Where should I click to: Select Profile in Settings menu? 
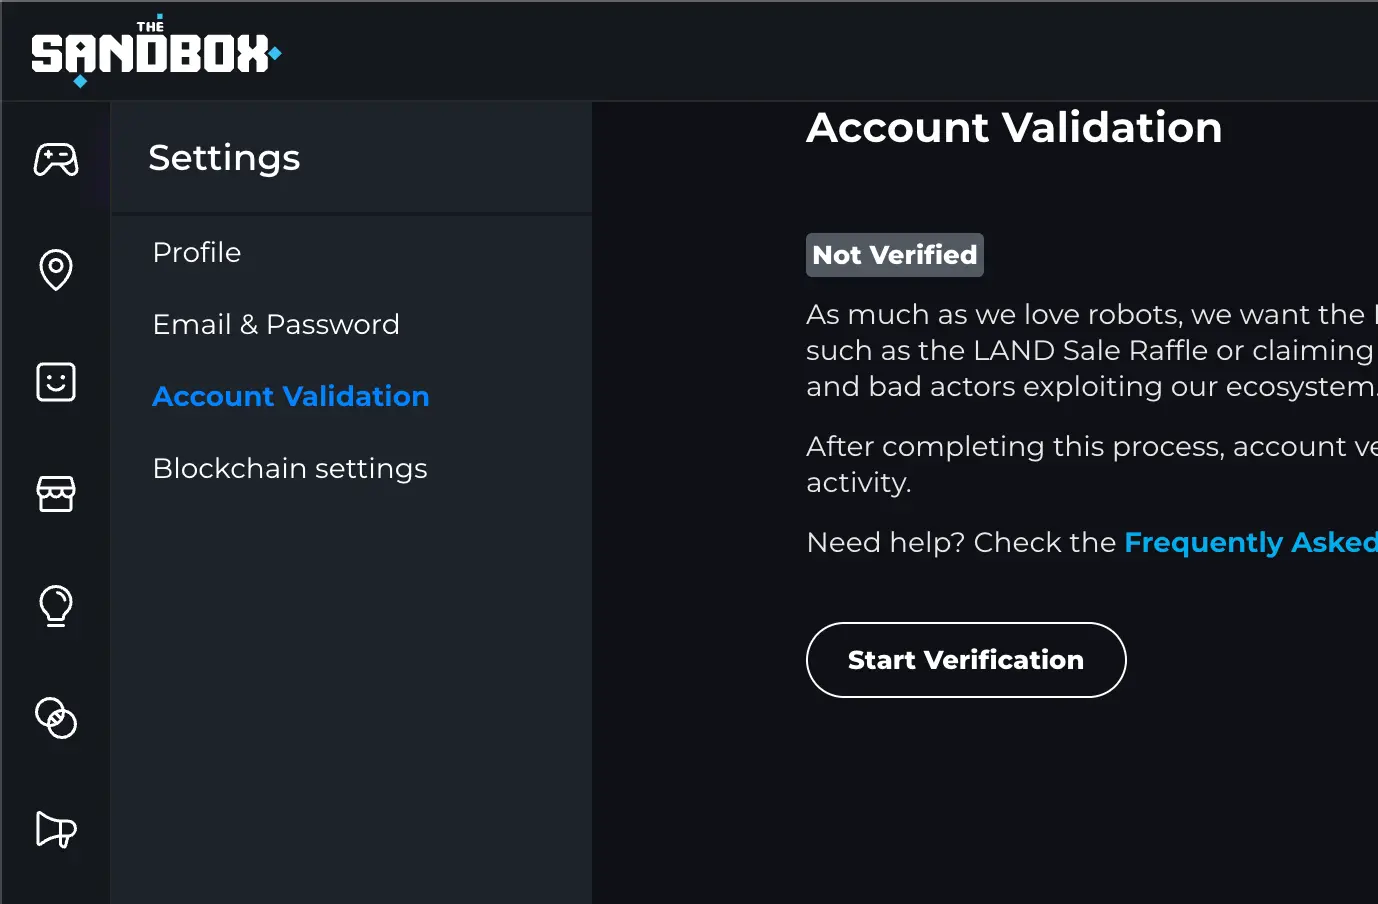pyautogui.click(x=197, y=253)
